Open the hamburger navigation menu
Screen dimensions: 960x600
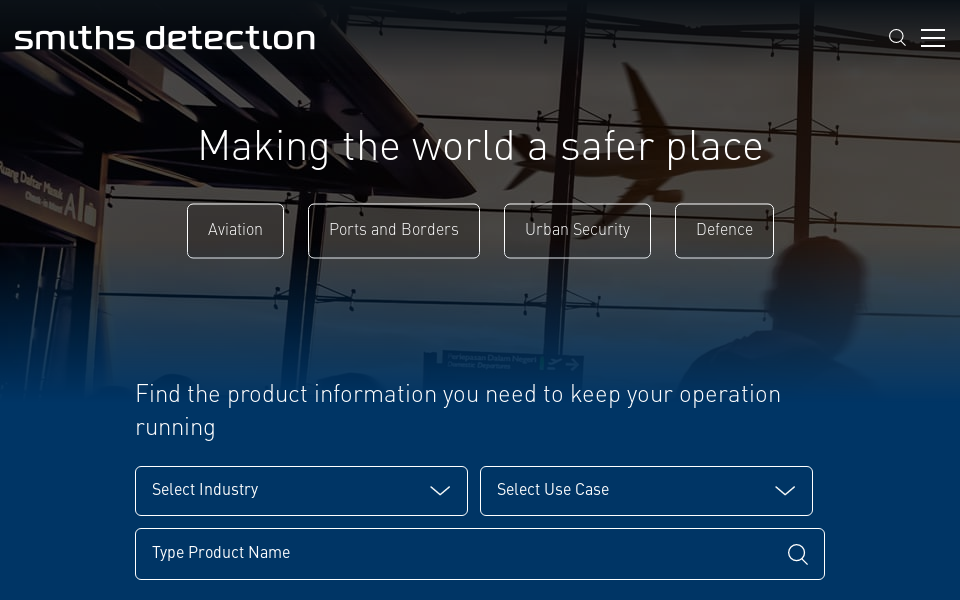(x=933, y=37)
